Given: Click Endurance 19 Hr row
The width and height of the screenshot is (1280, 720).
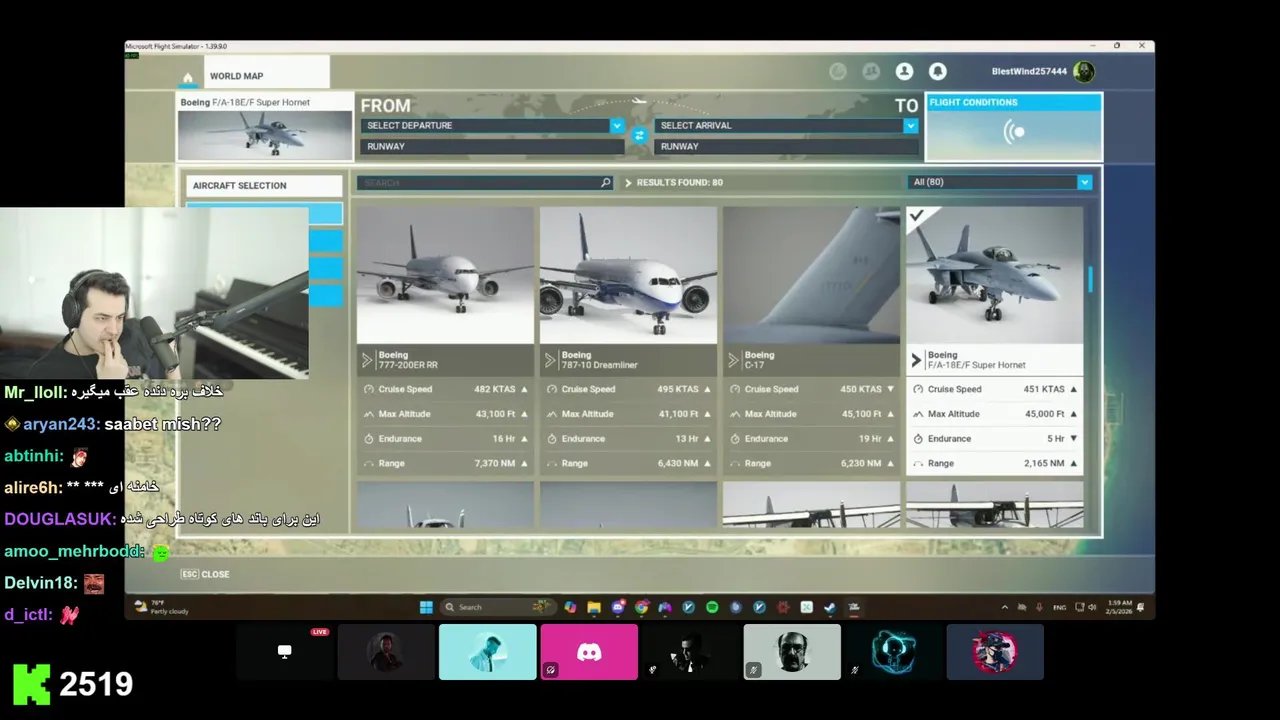Looking at the screenshot, I should pyautogui.click(x=811, y=439).
